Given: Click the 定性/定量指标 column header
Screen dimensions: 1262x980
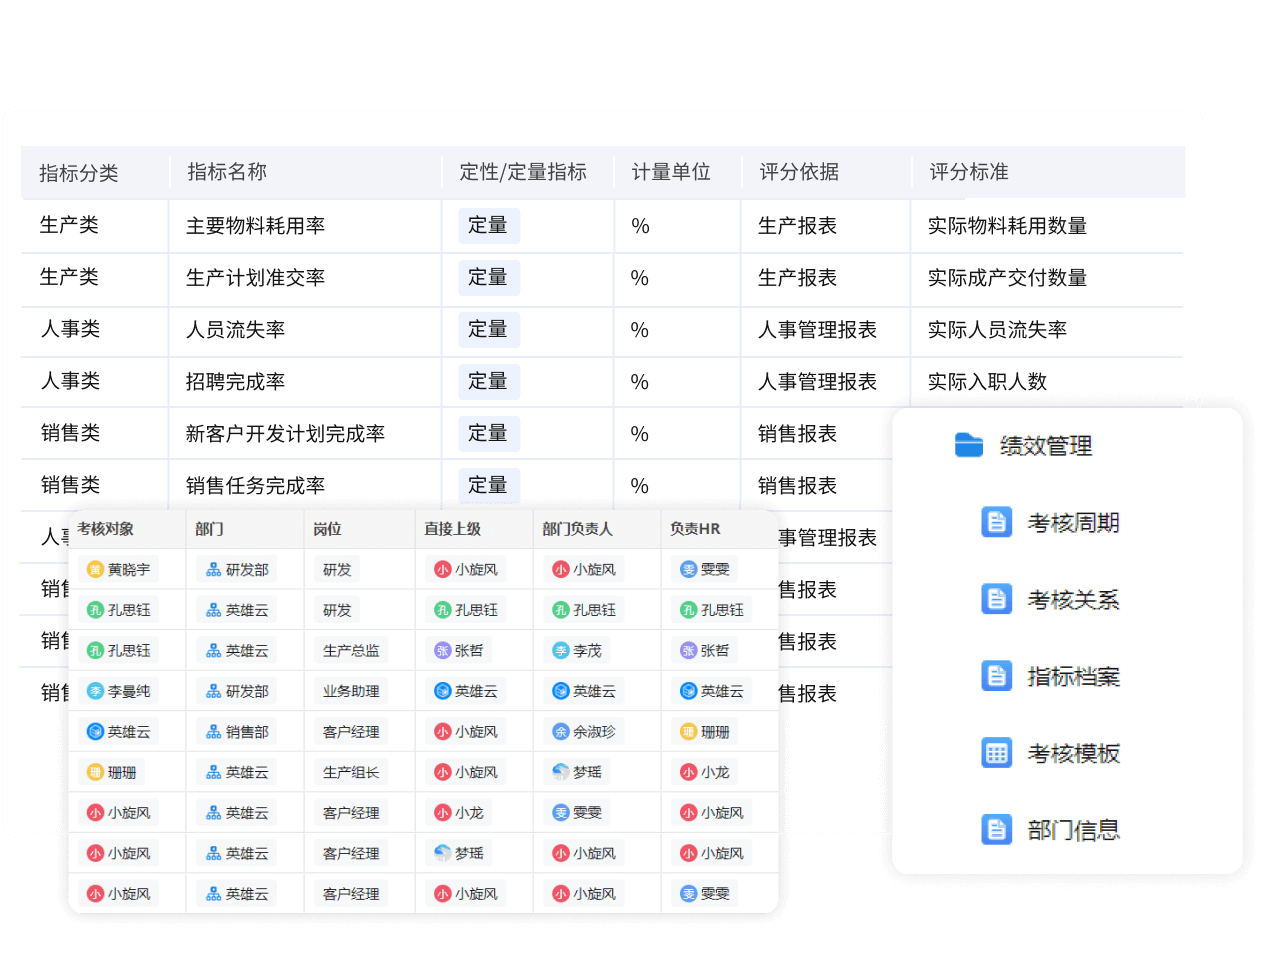Looking at the screenshot, I should point(523,172).
